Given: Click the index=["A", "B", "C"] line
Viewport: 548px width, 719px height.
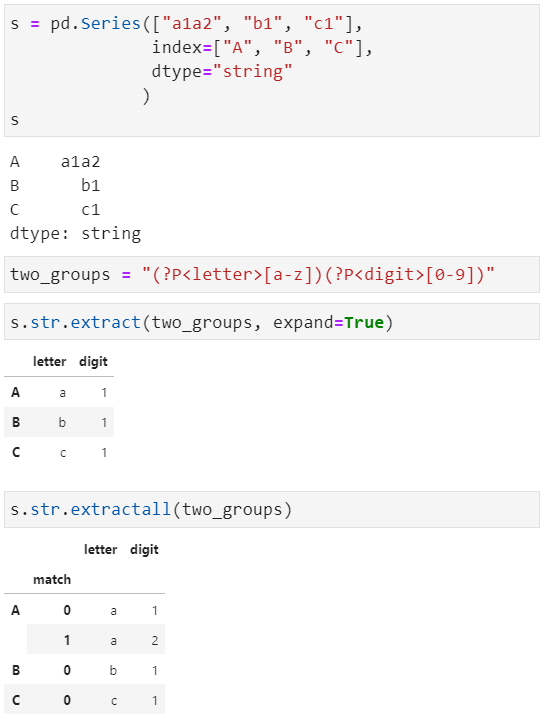Looking at the screenshot, I should coord(262,47).
